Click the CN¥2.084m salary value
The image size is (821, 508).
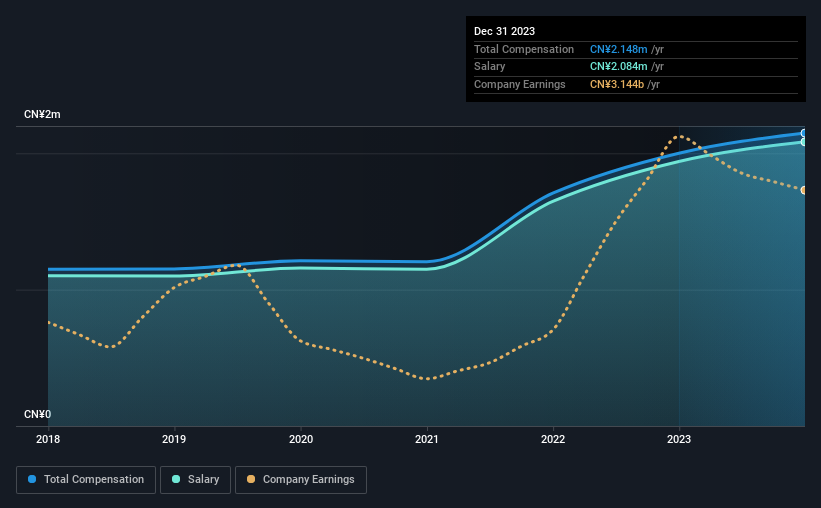point(618,67)
